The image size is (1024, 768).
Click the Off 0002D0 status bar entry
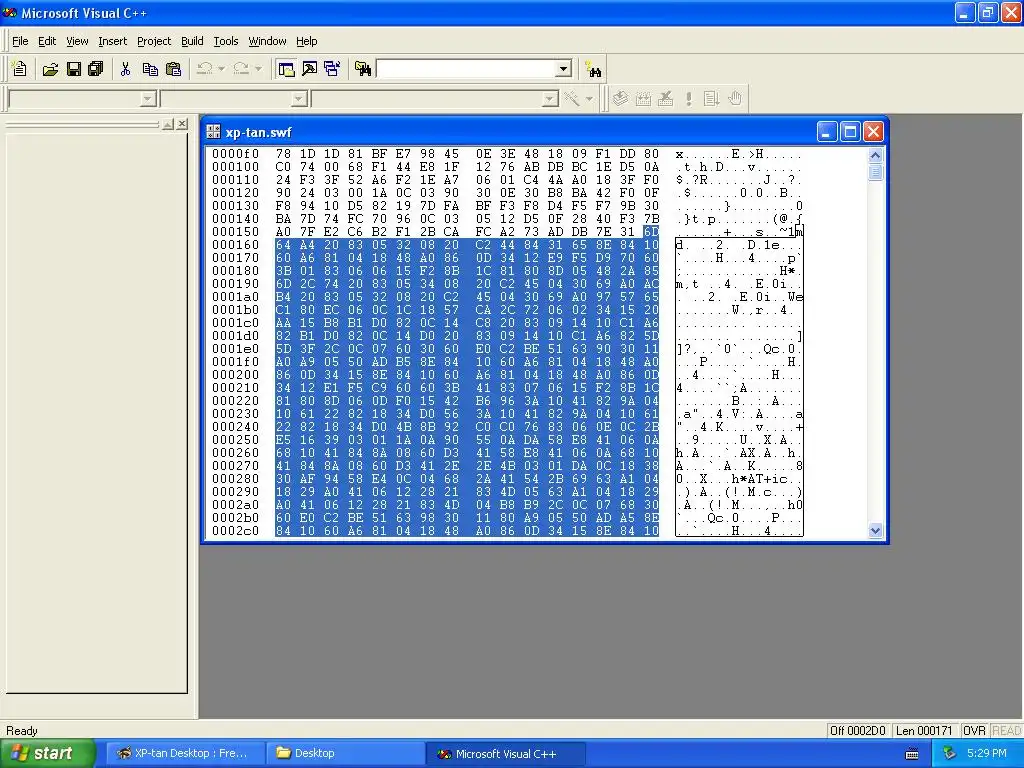tap(857, 730)
